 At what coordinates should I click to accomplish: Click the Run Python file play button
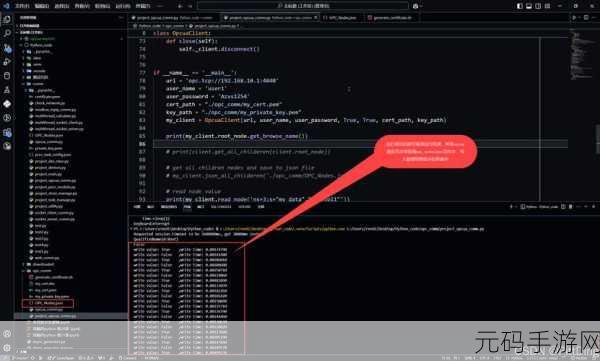tap(574, 18)
